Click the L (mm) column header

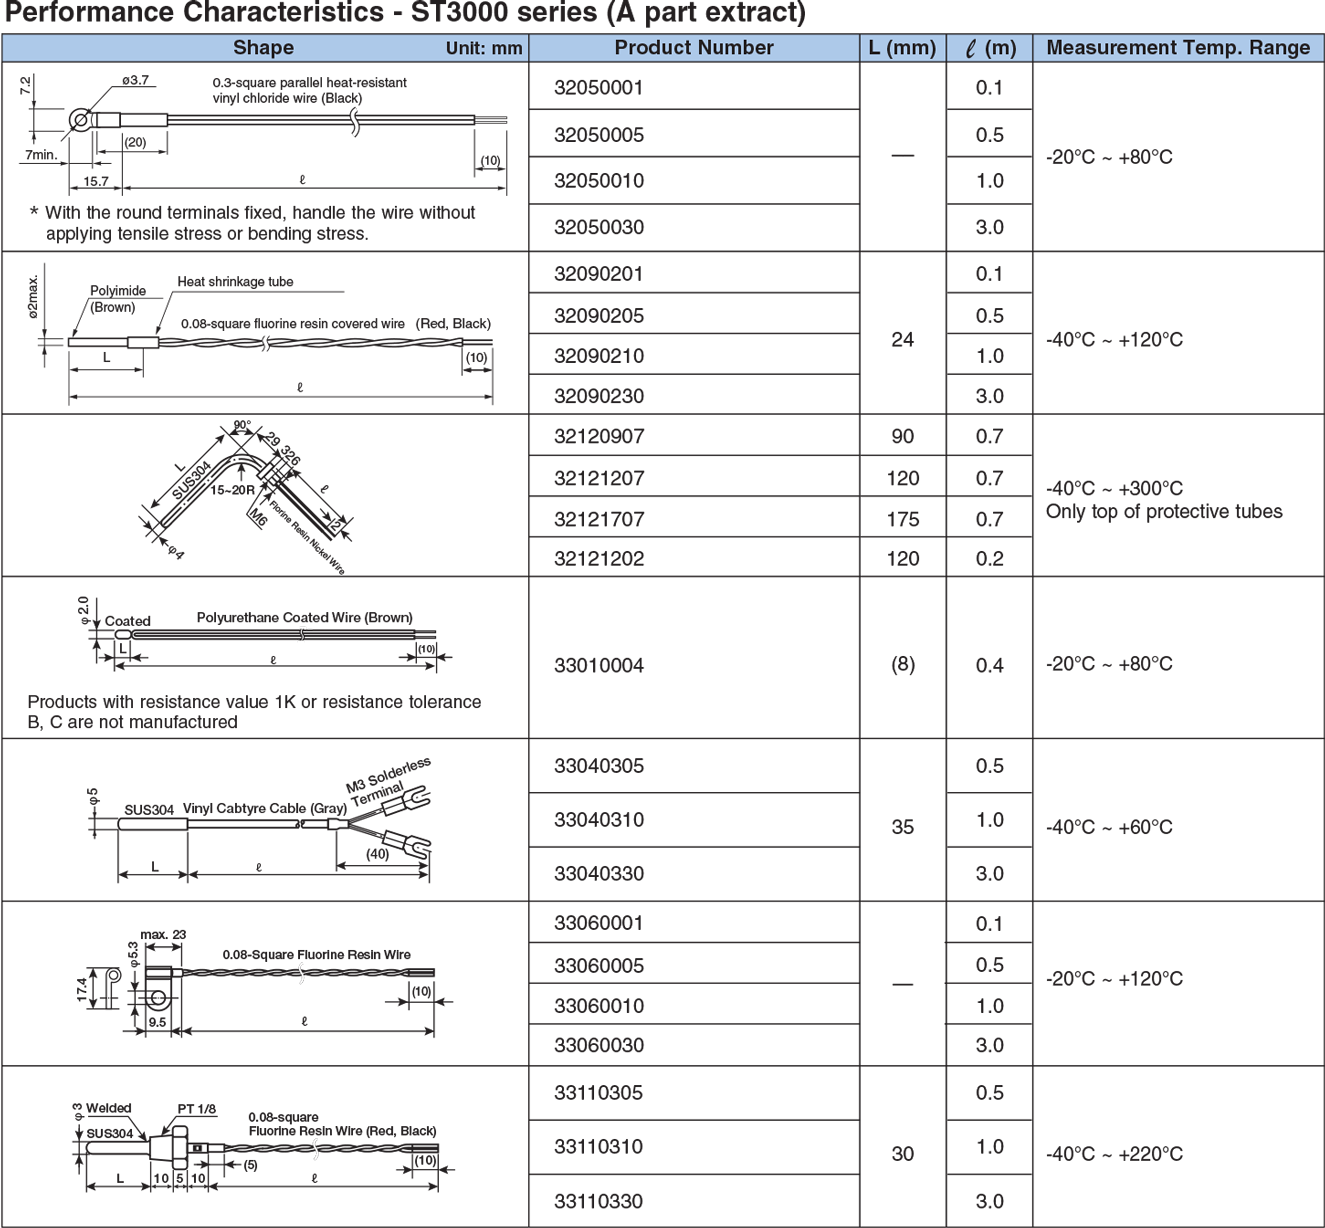click(x=902, y=48)
